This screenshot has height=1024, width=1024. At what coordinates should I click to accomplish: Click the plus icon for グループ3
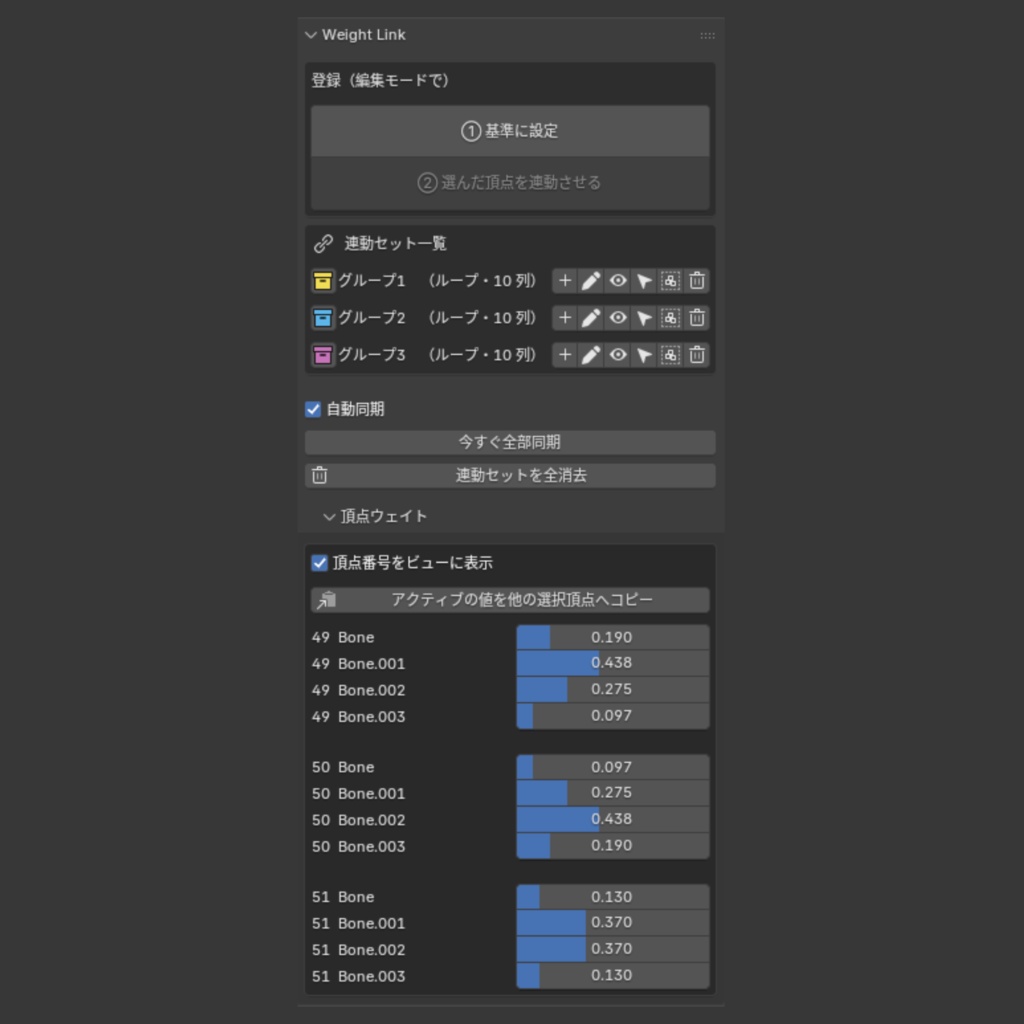click(565, 355)
